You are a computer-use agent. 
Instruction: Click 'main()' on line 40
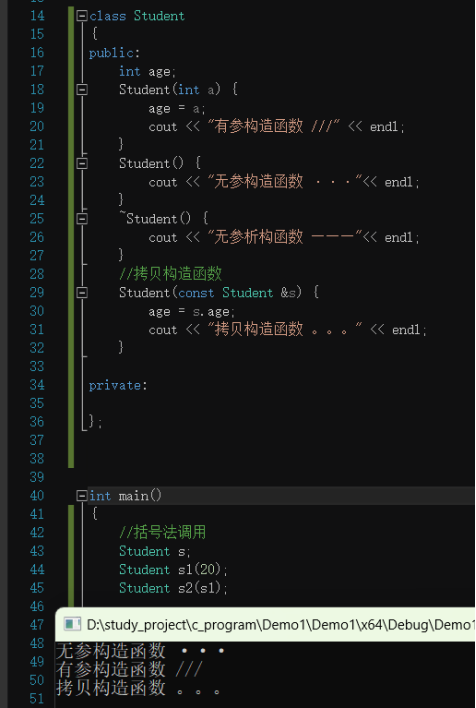(x=140, y=496)
